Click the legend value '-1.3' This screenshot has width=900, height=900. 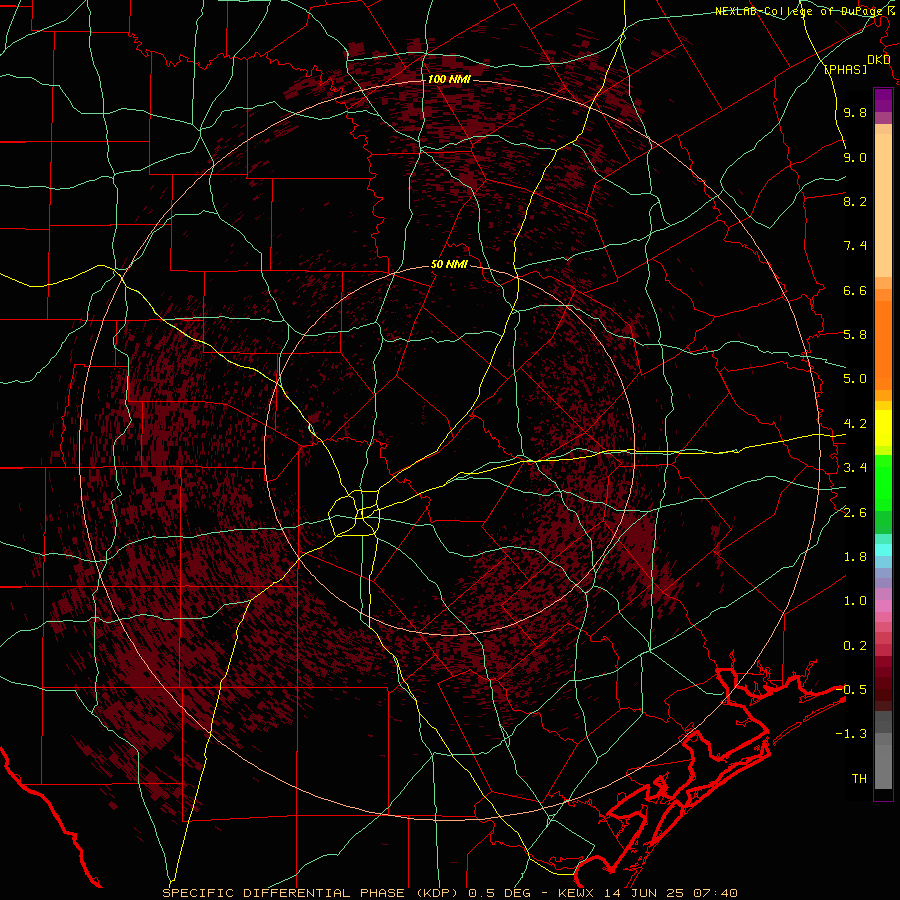click(851, 734)
